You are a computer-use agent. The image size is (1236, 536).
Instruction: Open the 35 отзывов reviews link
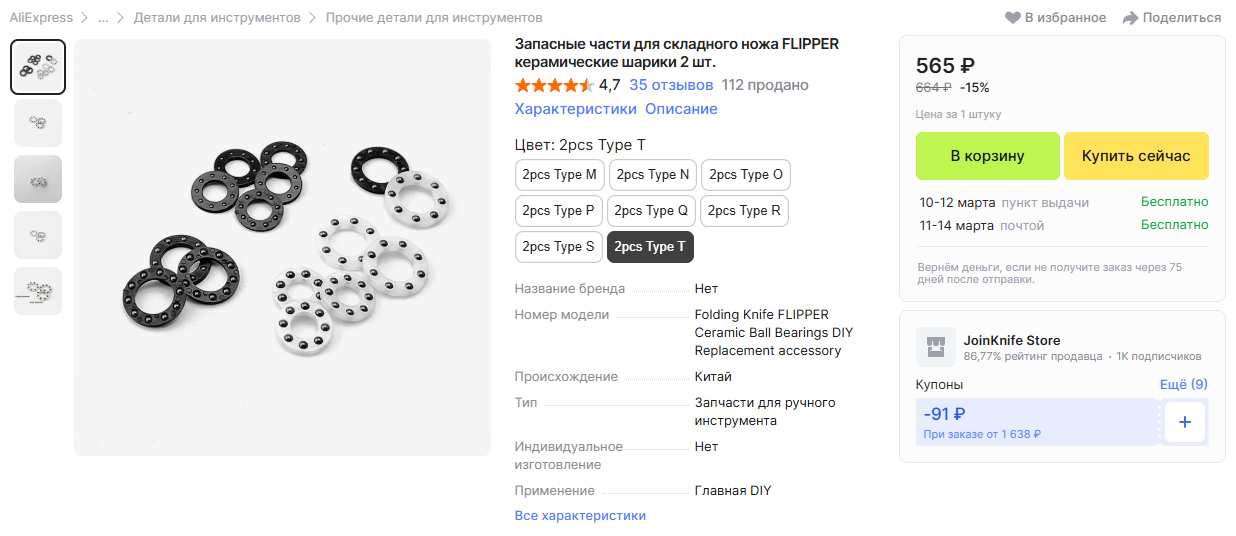tap(671, 85)
